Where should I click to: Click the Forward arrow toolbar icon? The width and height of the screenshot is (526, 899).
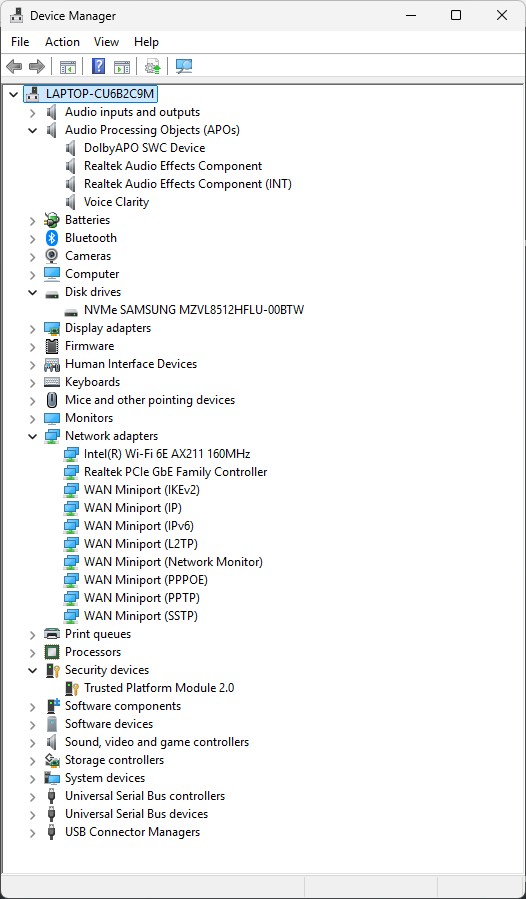(37, 67)
